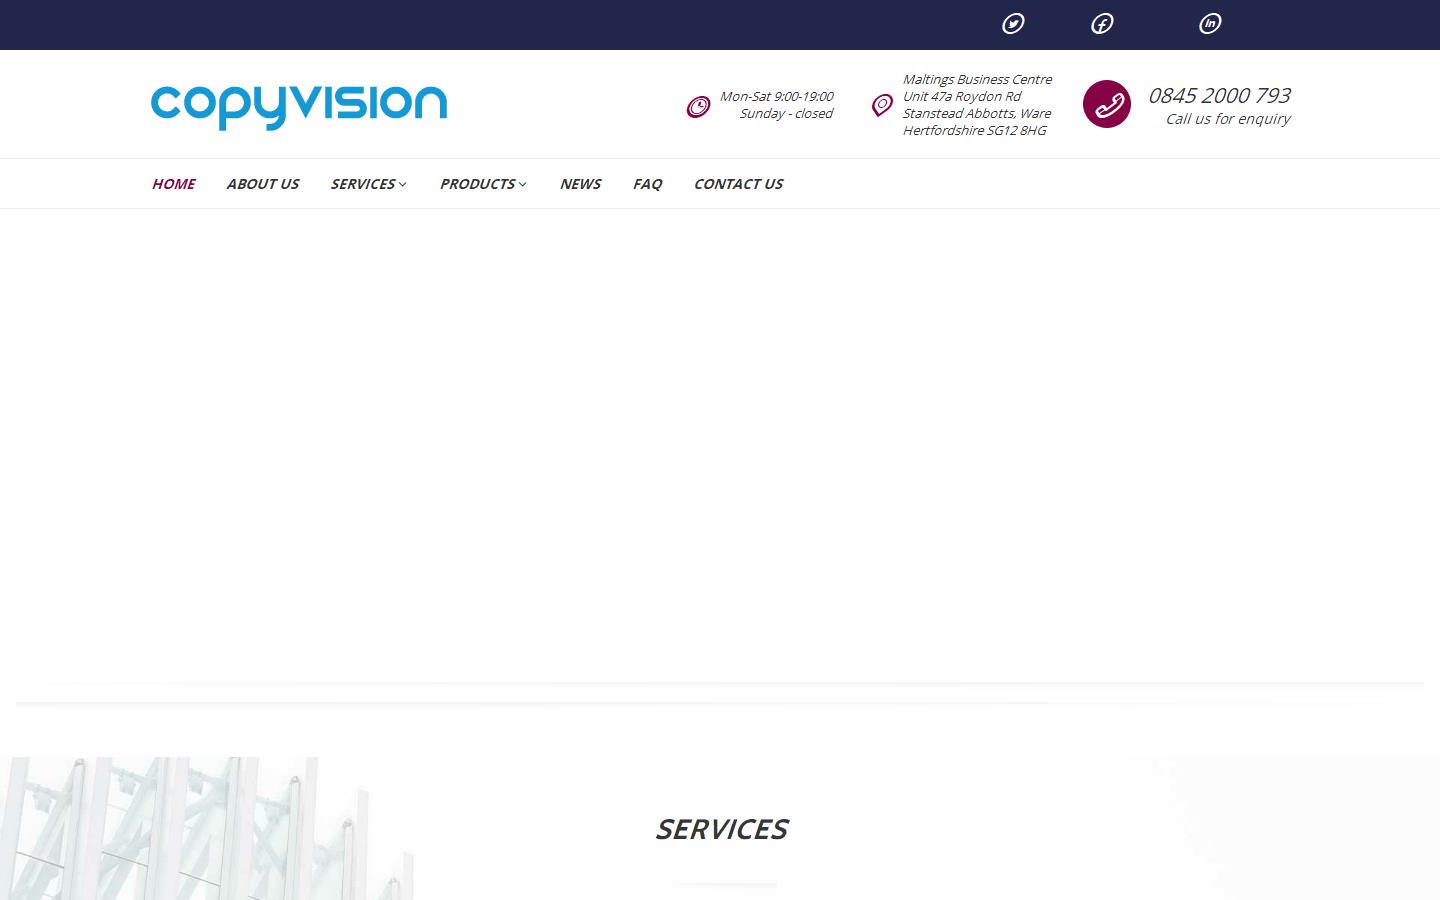Select HOME in the navigation bar
The height and width of the screenshot is (900, 1440).
(x=173, y=184)
